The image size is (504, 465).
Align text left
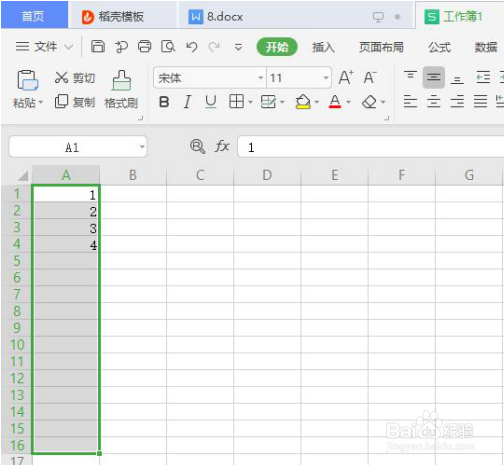point(410,101)
